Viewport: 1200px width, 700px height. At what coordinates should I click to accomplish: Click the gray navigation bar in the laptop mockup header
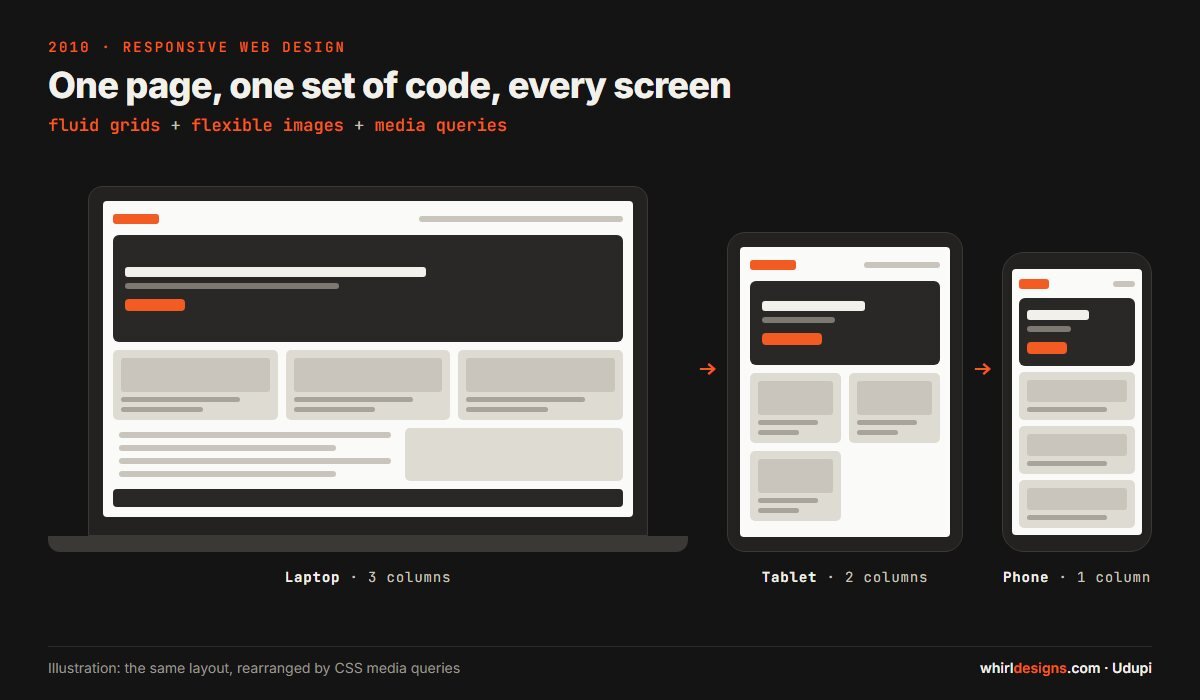coord(521,219)
